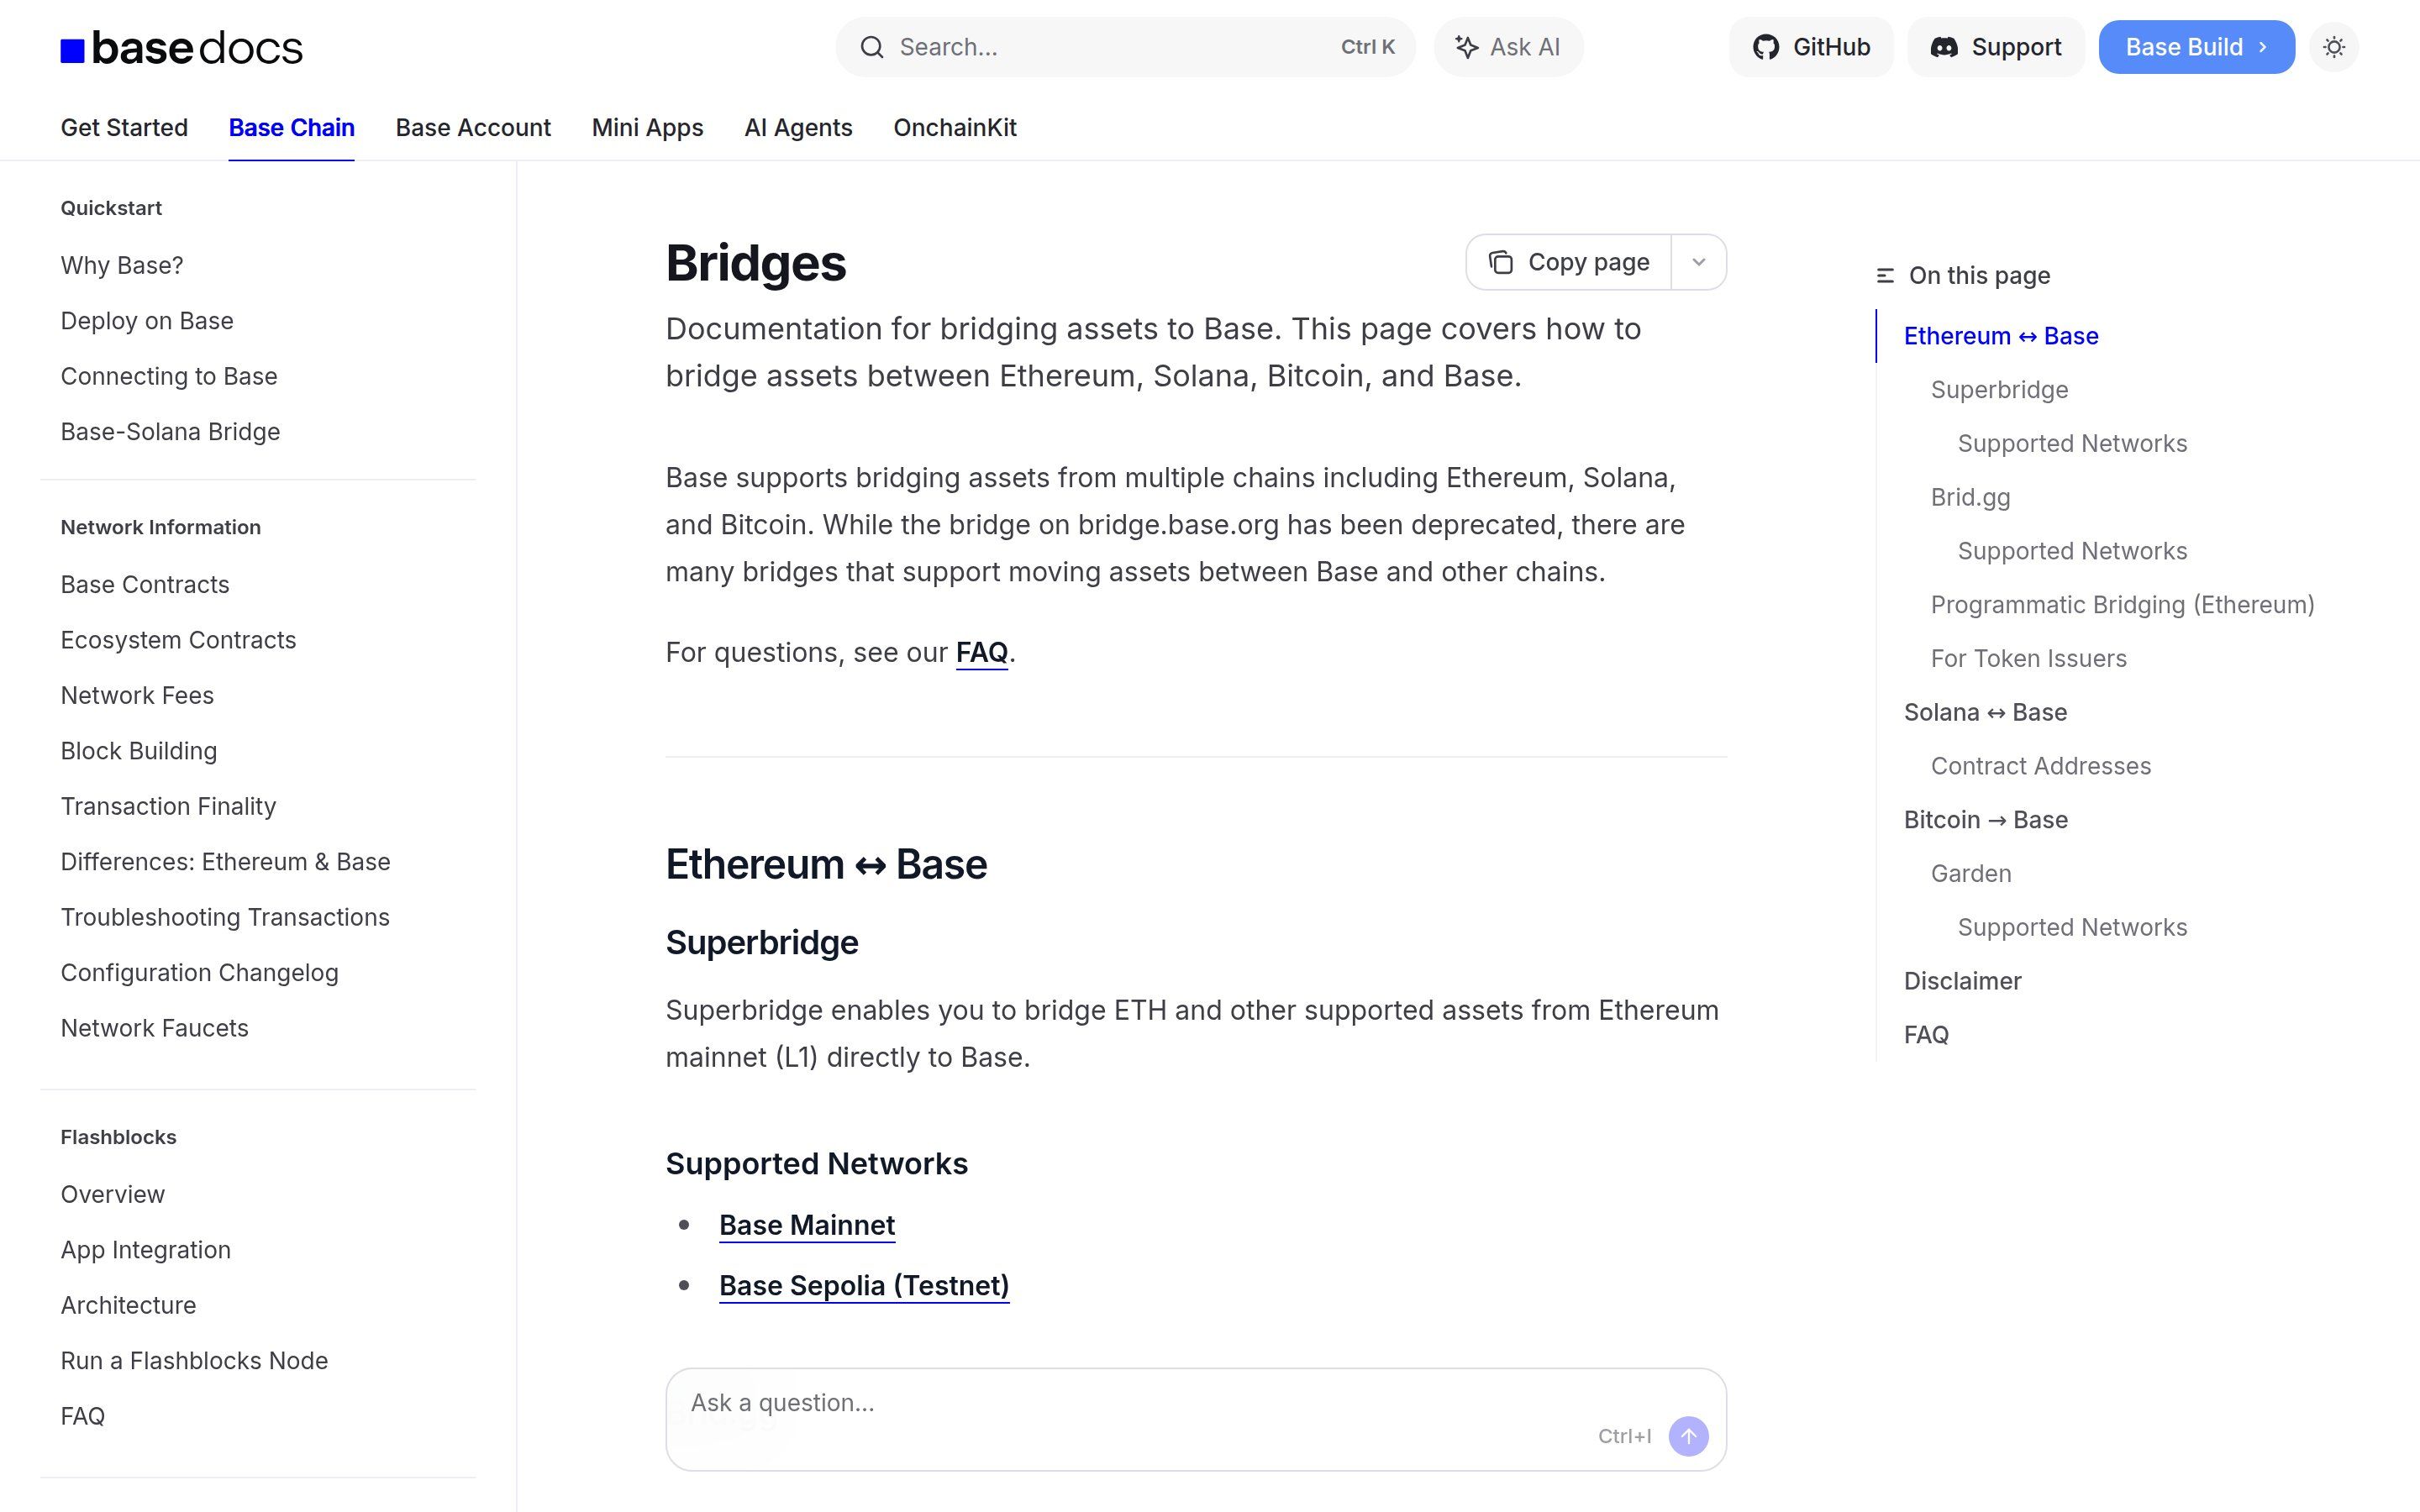
Task: Click the Ask AI sparkle icon
Action: [1466, 46]
